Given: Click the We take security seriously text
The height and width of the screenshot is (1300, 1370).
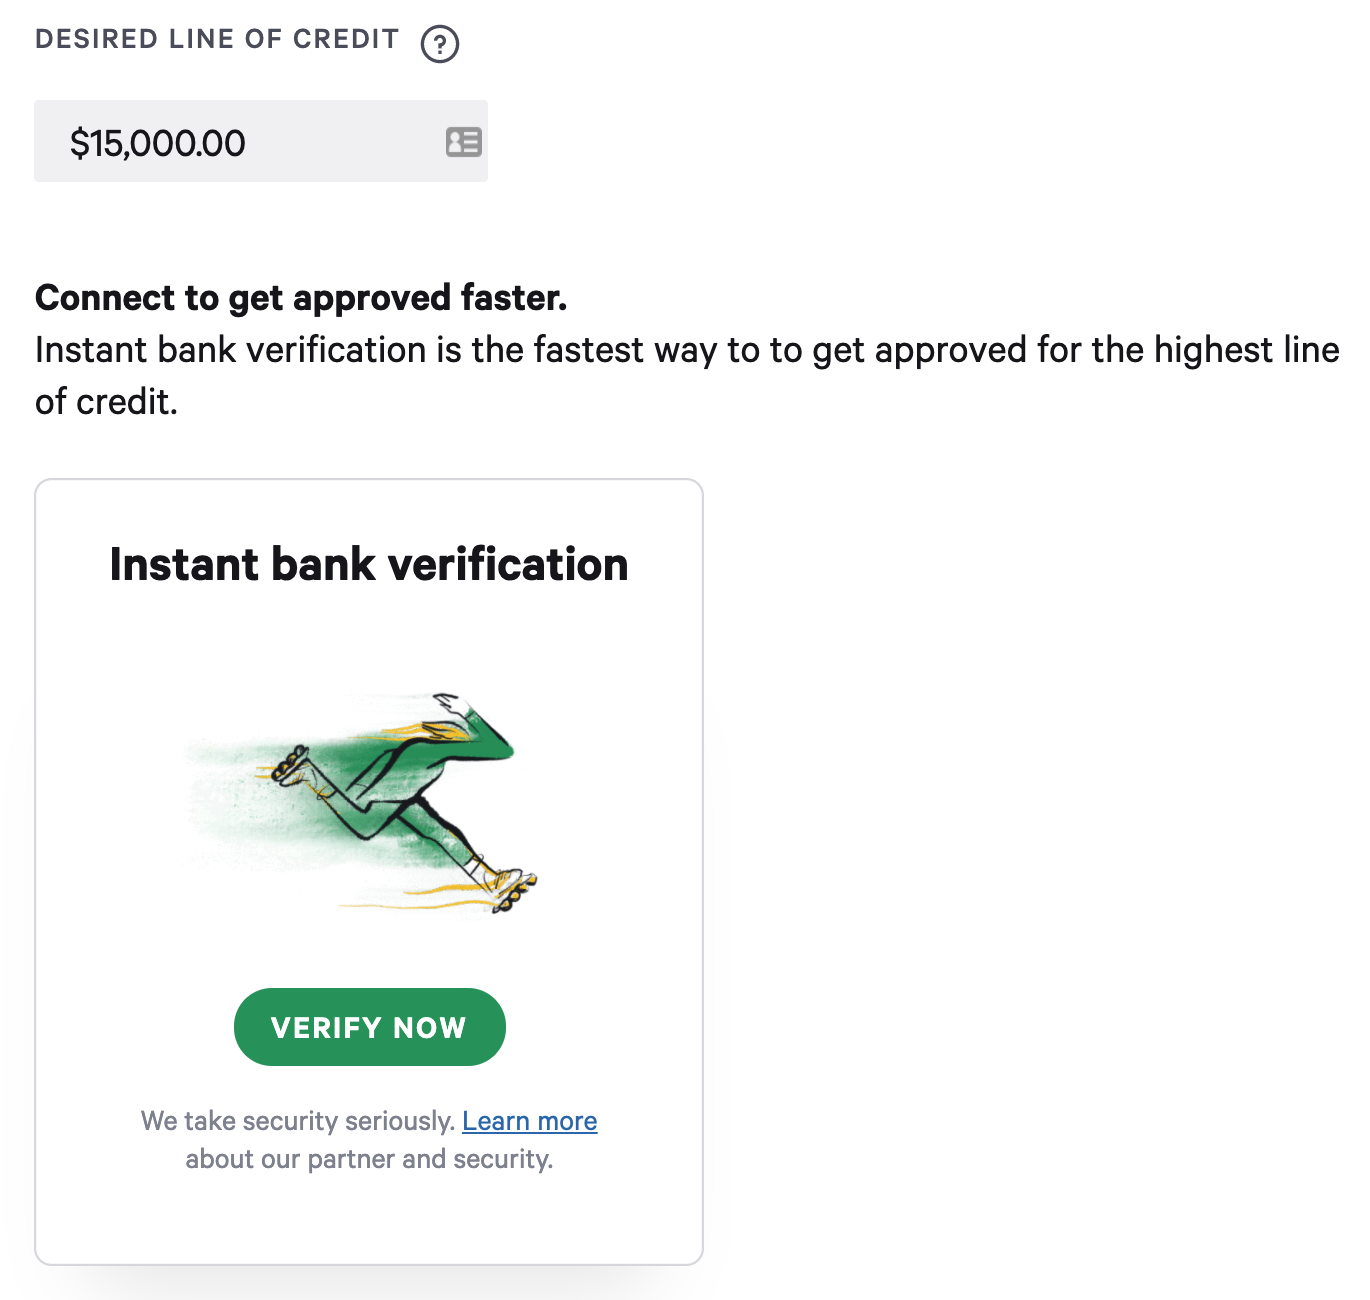Looking at the screenshot, I should click(x=298, y=1121).
